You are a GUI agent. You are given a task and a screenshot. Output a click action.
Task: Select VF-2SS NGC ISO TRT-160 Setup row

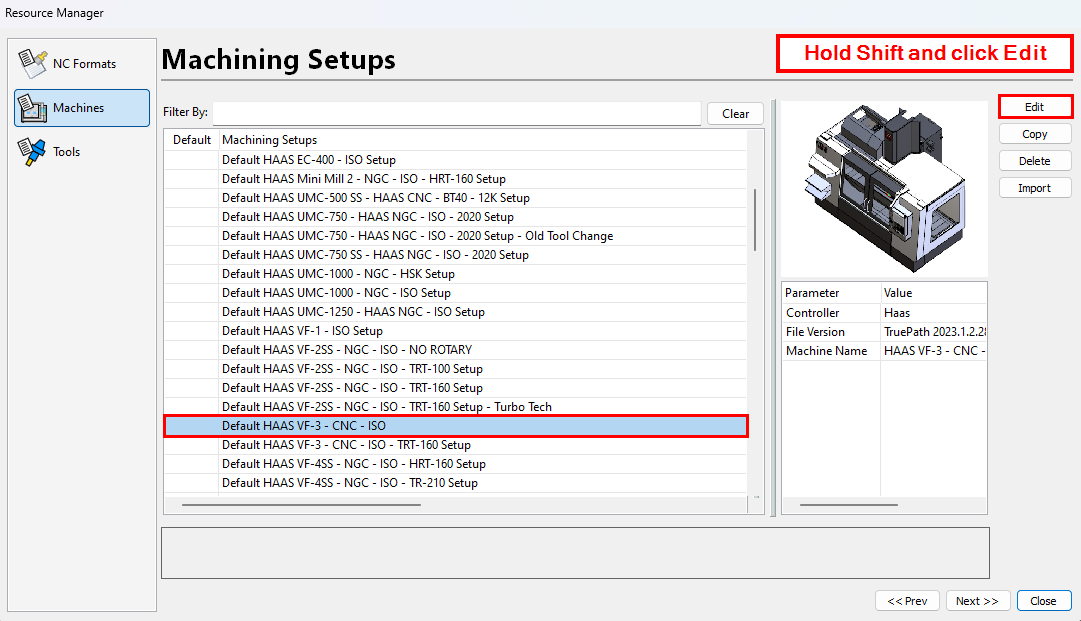456,388
